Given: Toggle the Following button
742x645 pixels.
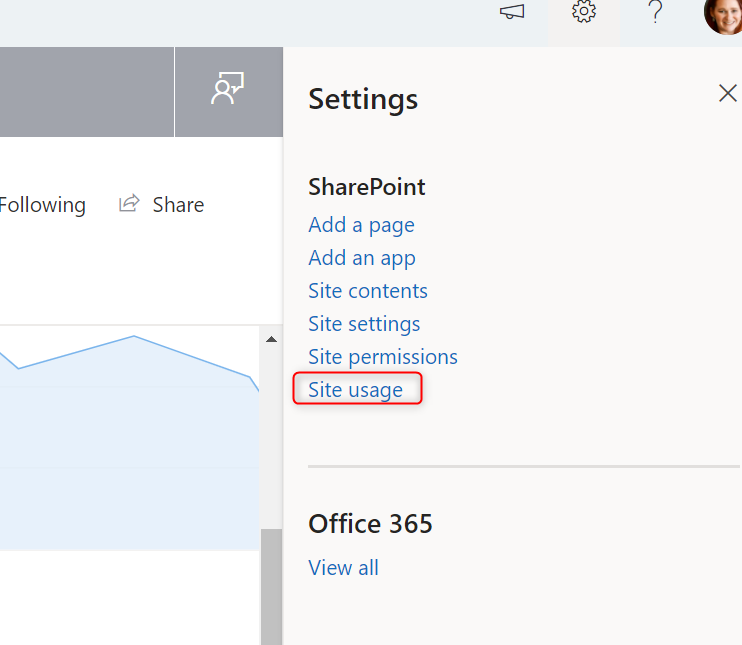Looking at the screenshot, I should (43, 205).
